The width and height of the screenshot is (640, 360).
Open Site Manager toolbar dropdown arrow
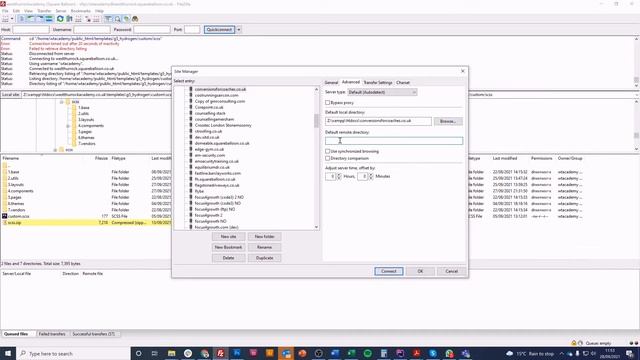point(12,19)
